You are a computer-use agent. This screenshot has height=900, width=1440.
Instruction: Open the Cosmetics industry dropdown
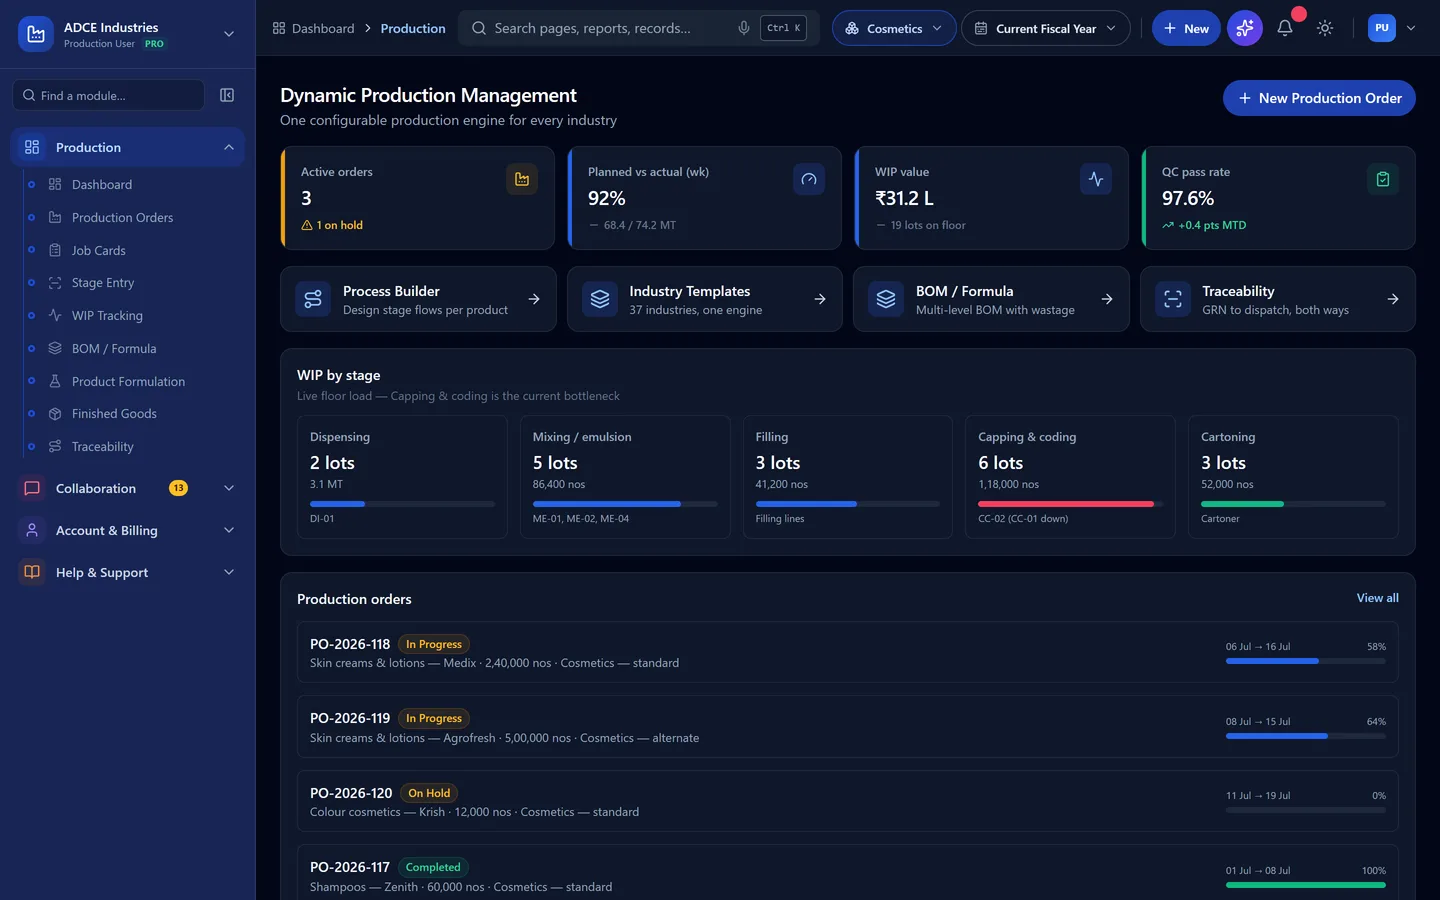point(894,28)
